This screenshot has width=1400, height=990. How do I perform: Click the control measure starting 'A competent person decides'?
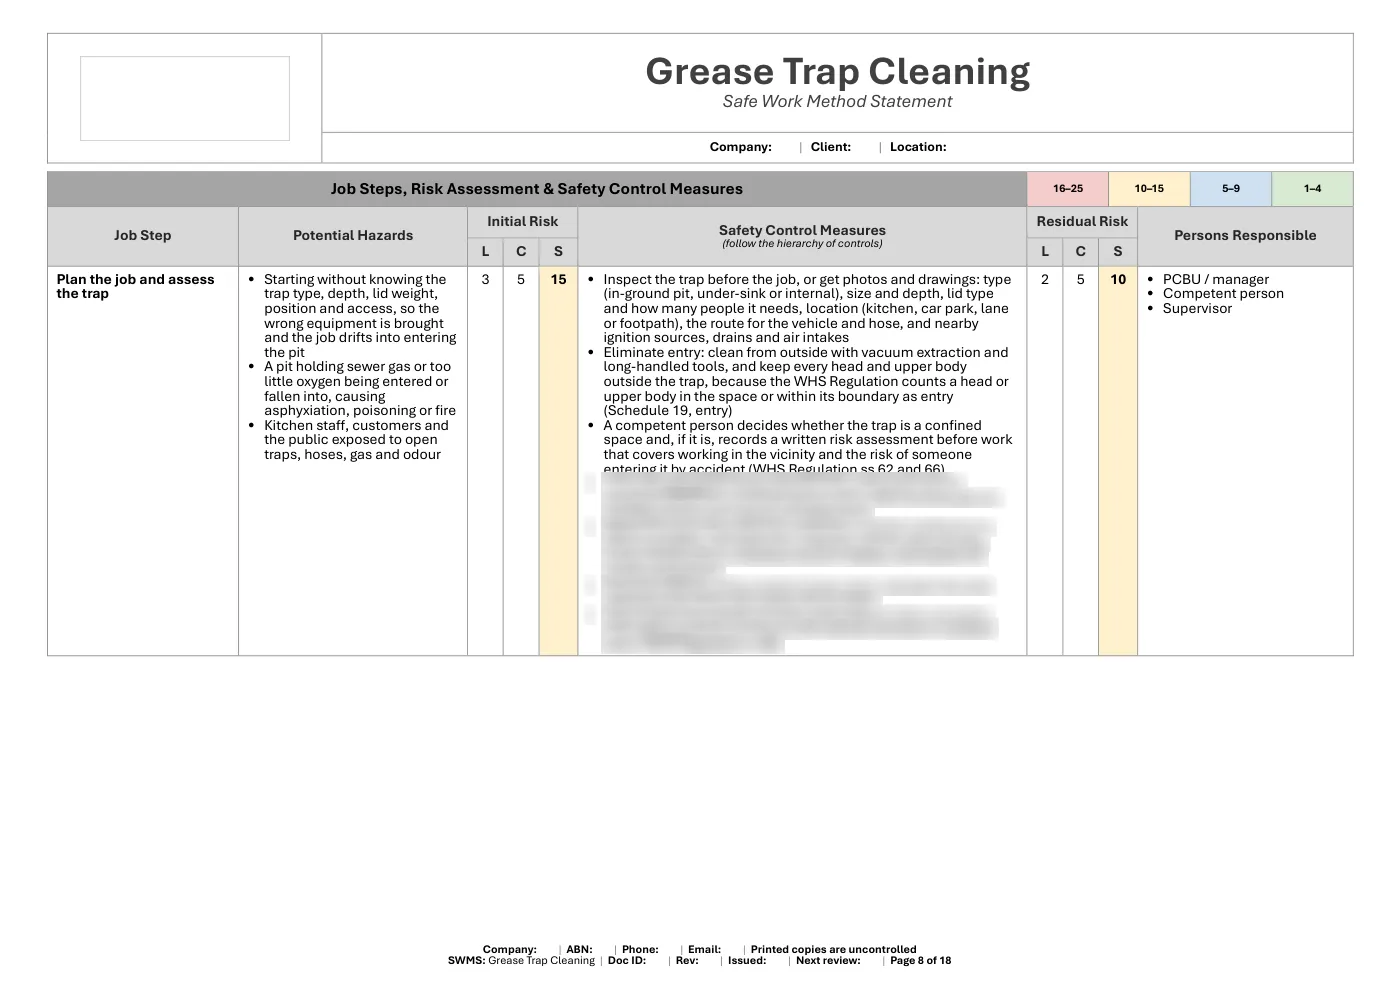(x=808, y=447)
